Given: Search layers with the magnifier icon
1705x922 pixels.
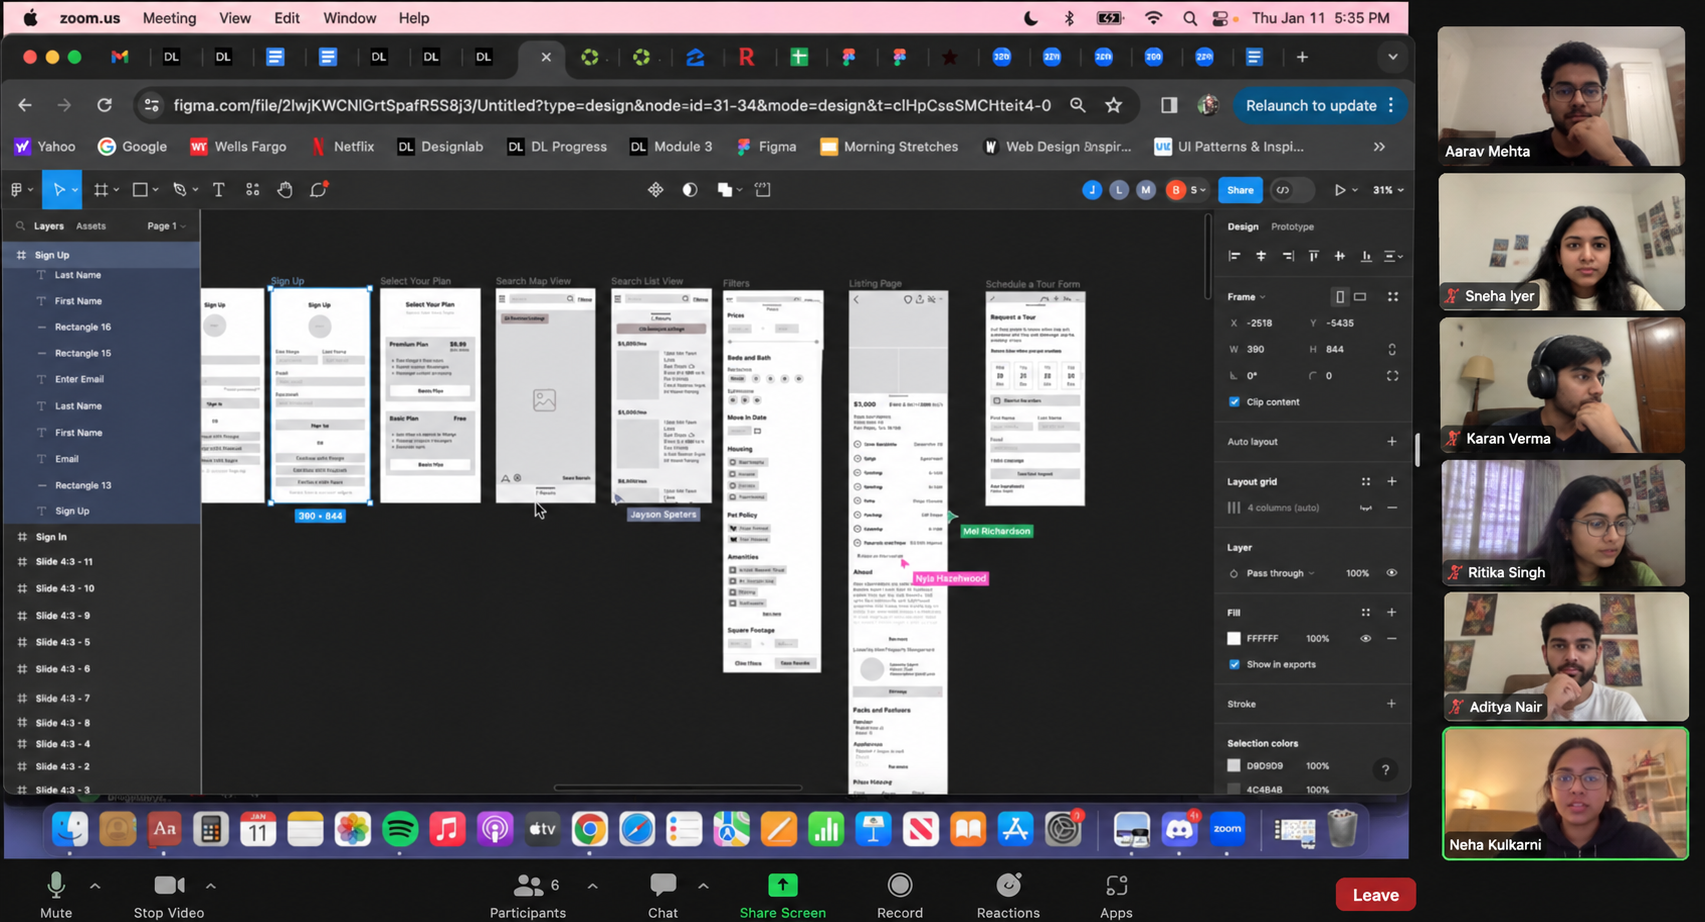Looking at the screenshot, I should click(x=20, y=226).
